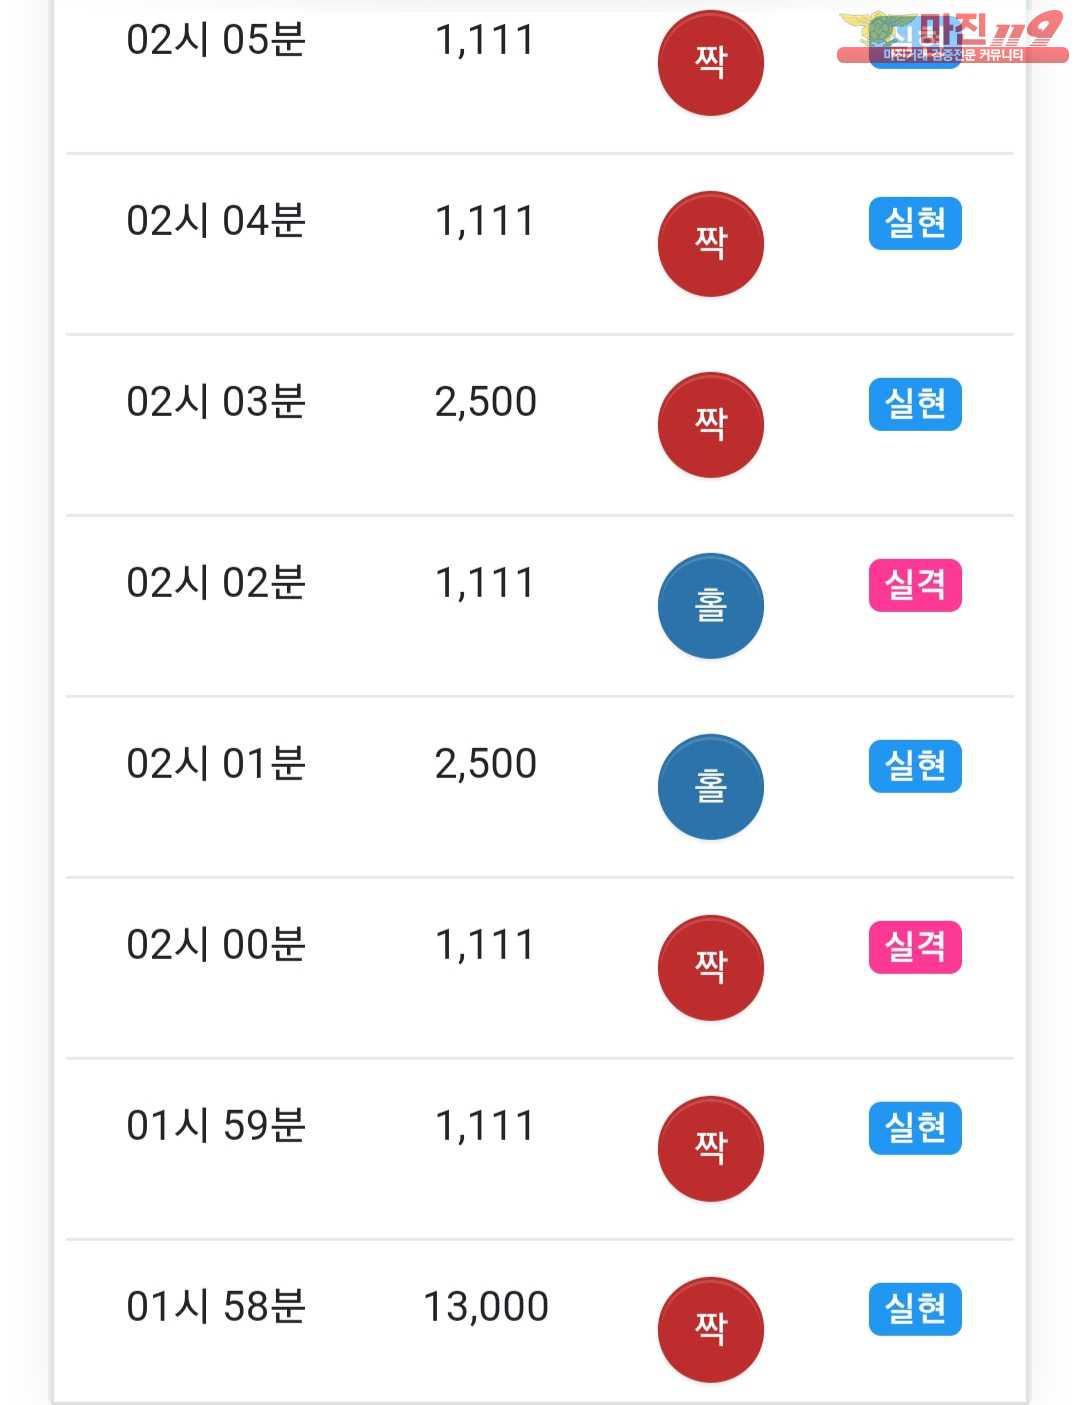1080x1405 pixels.
Task: Open the 마진119 logo at top right
Action: (952, 37)
